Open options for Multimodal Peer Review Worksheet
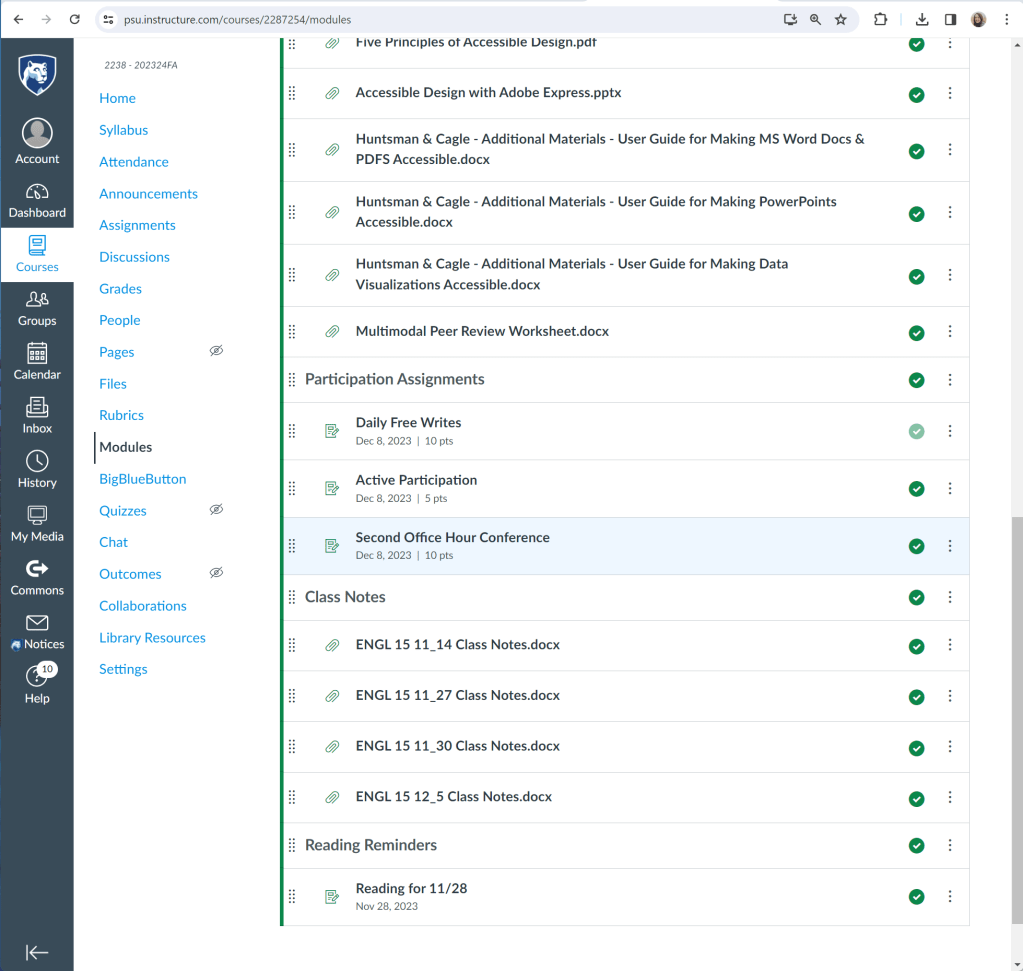The image size is (1023, 971). pos(950,332)
